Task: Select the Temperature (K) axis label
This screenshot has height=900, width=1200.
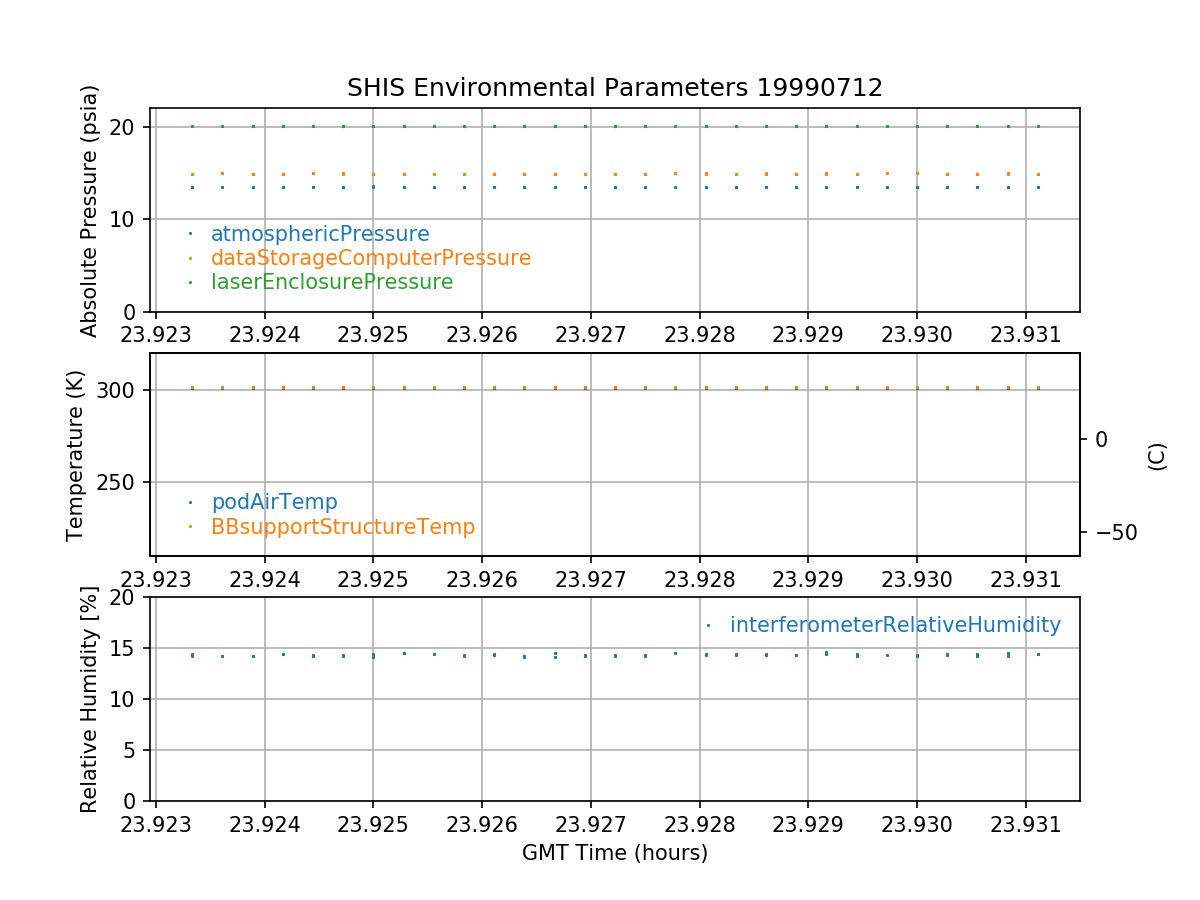Action: [77, 455]
